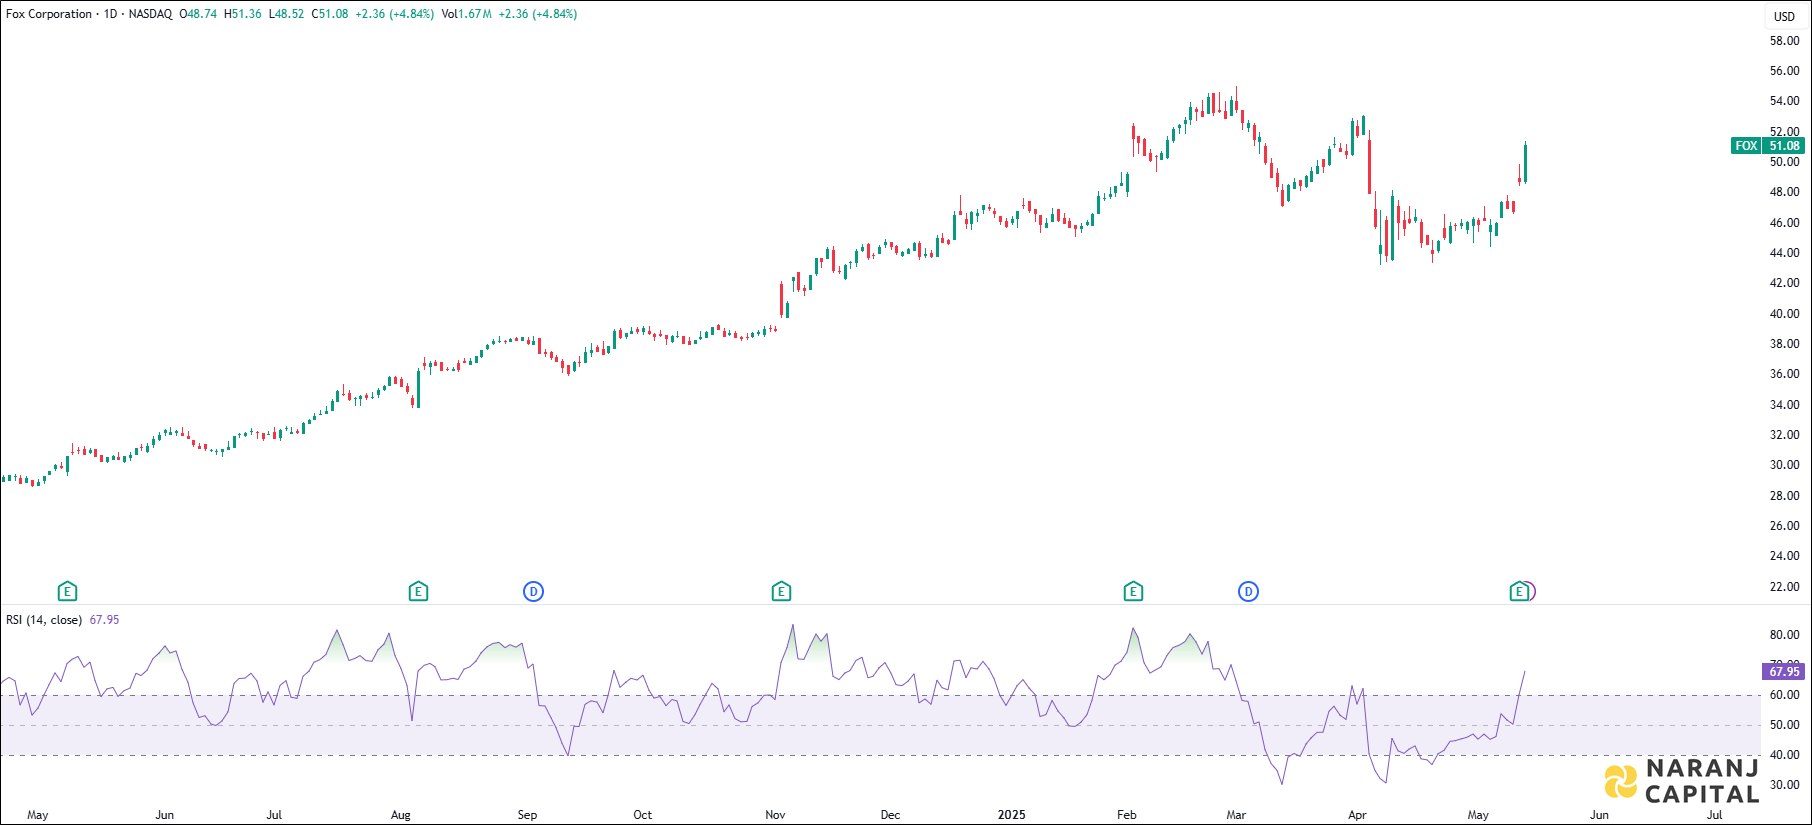Click the 28.00 price scale label
Screen dimensions: 1812x825
coord(1784,496)
